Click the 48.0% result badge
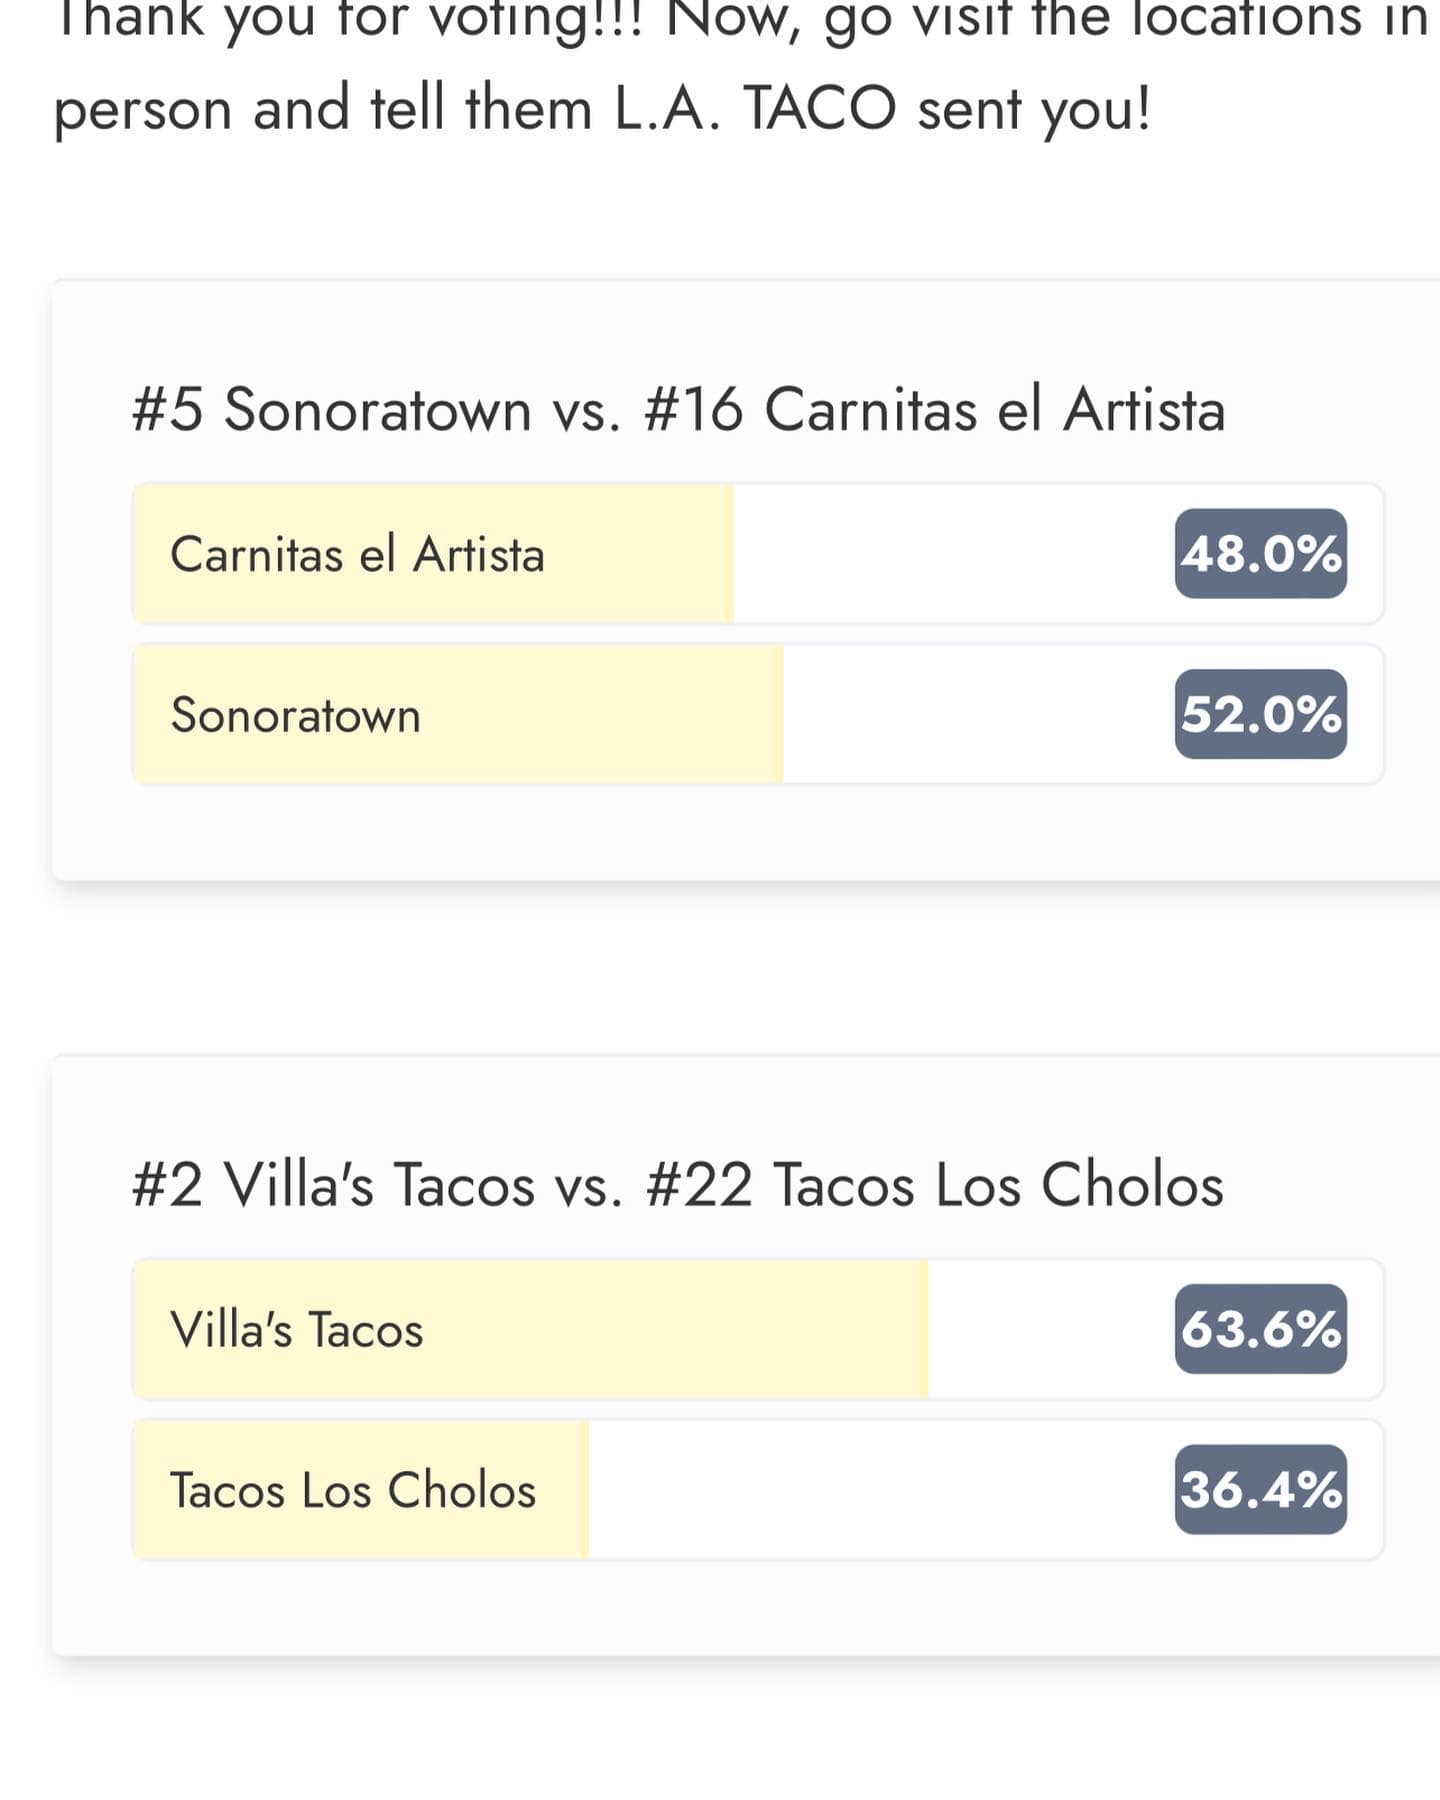The width and height of the screenshot is (1440, 1800). (x=1260, y=554)
